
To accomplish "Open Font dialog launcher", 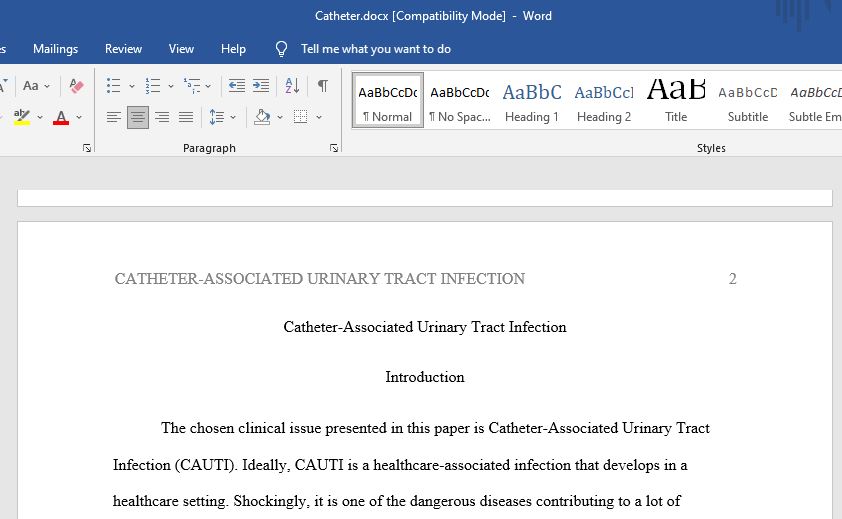I will point(87,148).
